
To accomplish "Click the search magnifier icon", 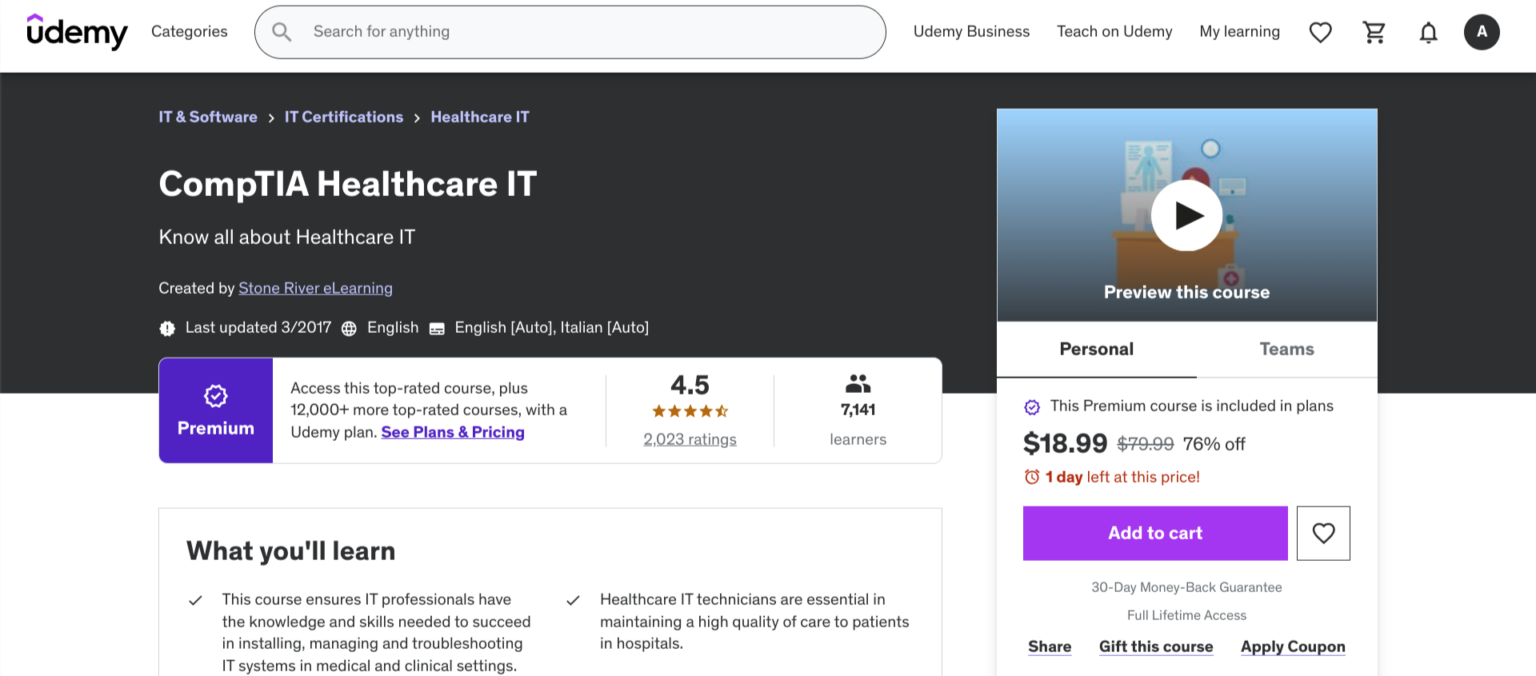I will click(x=281, y=31).
